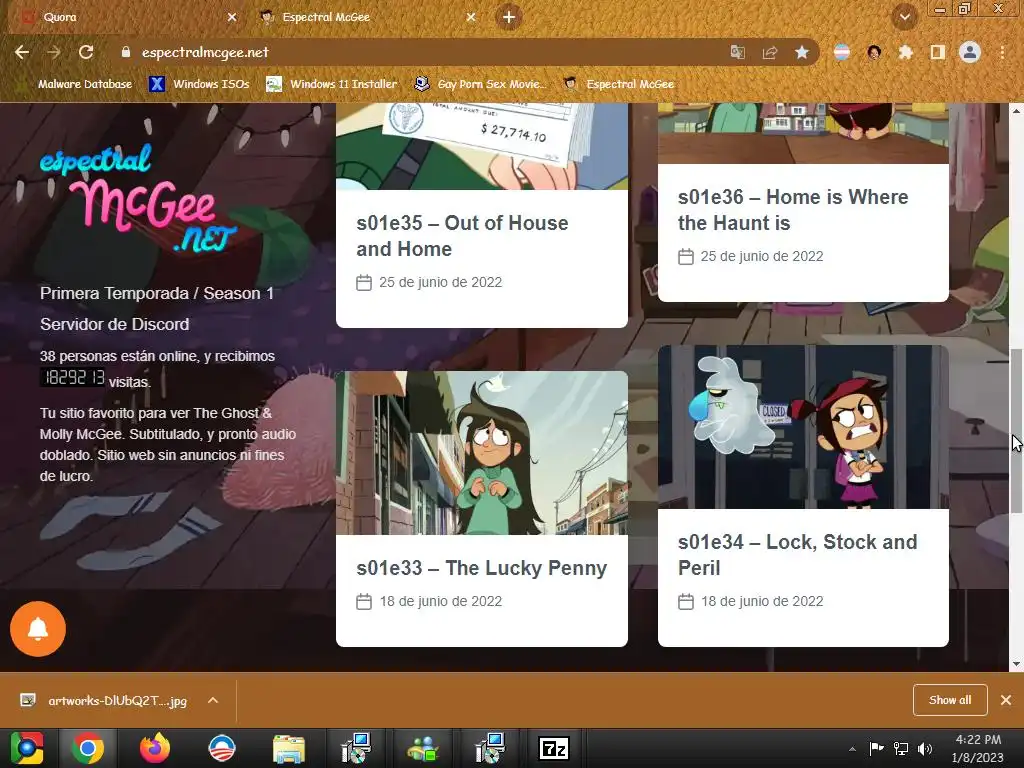Open the two-person messenger taskbar icon
The height and width of the screenshot is (768, 1024).
423,748
